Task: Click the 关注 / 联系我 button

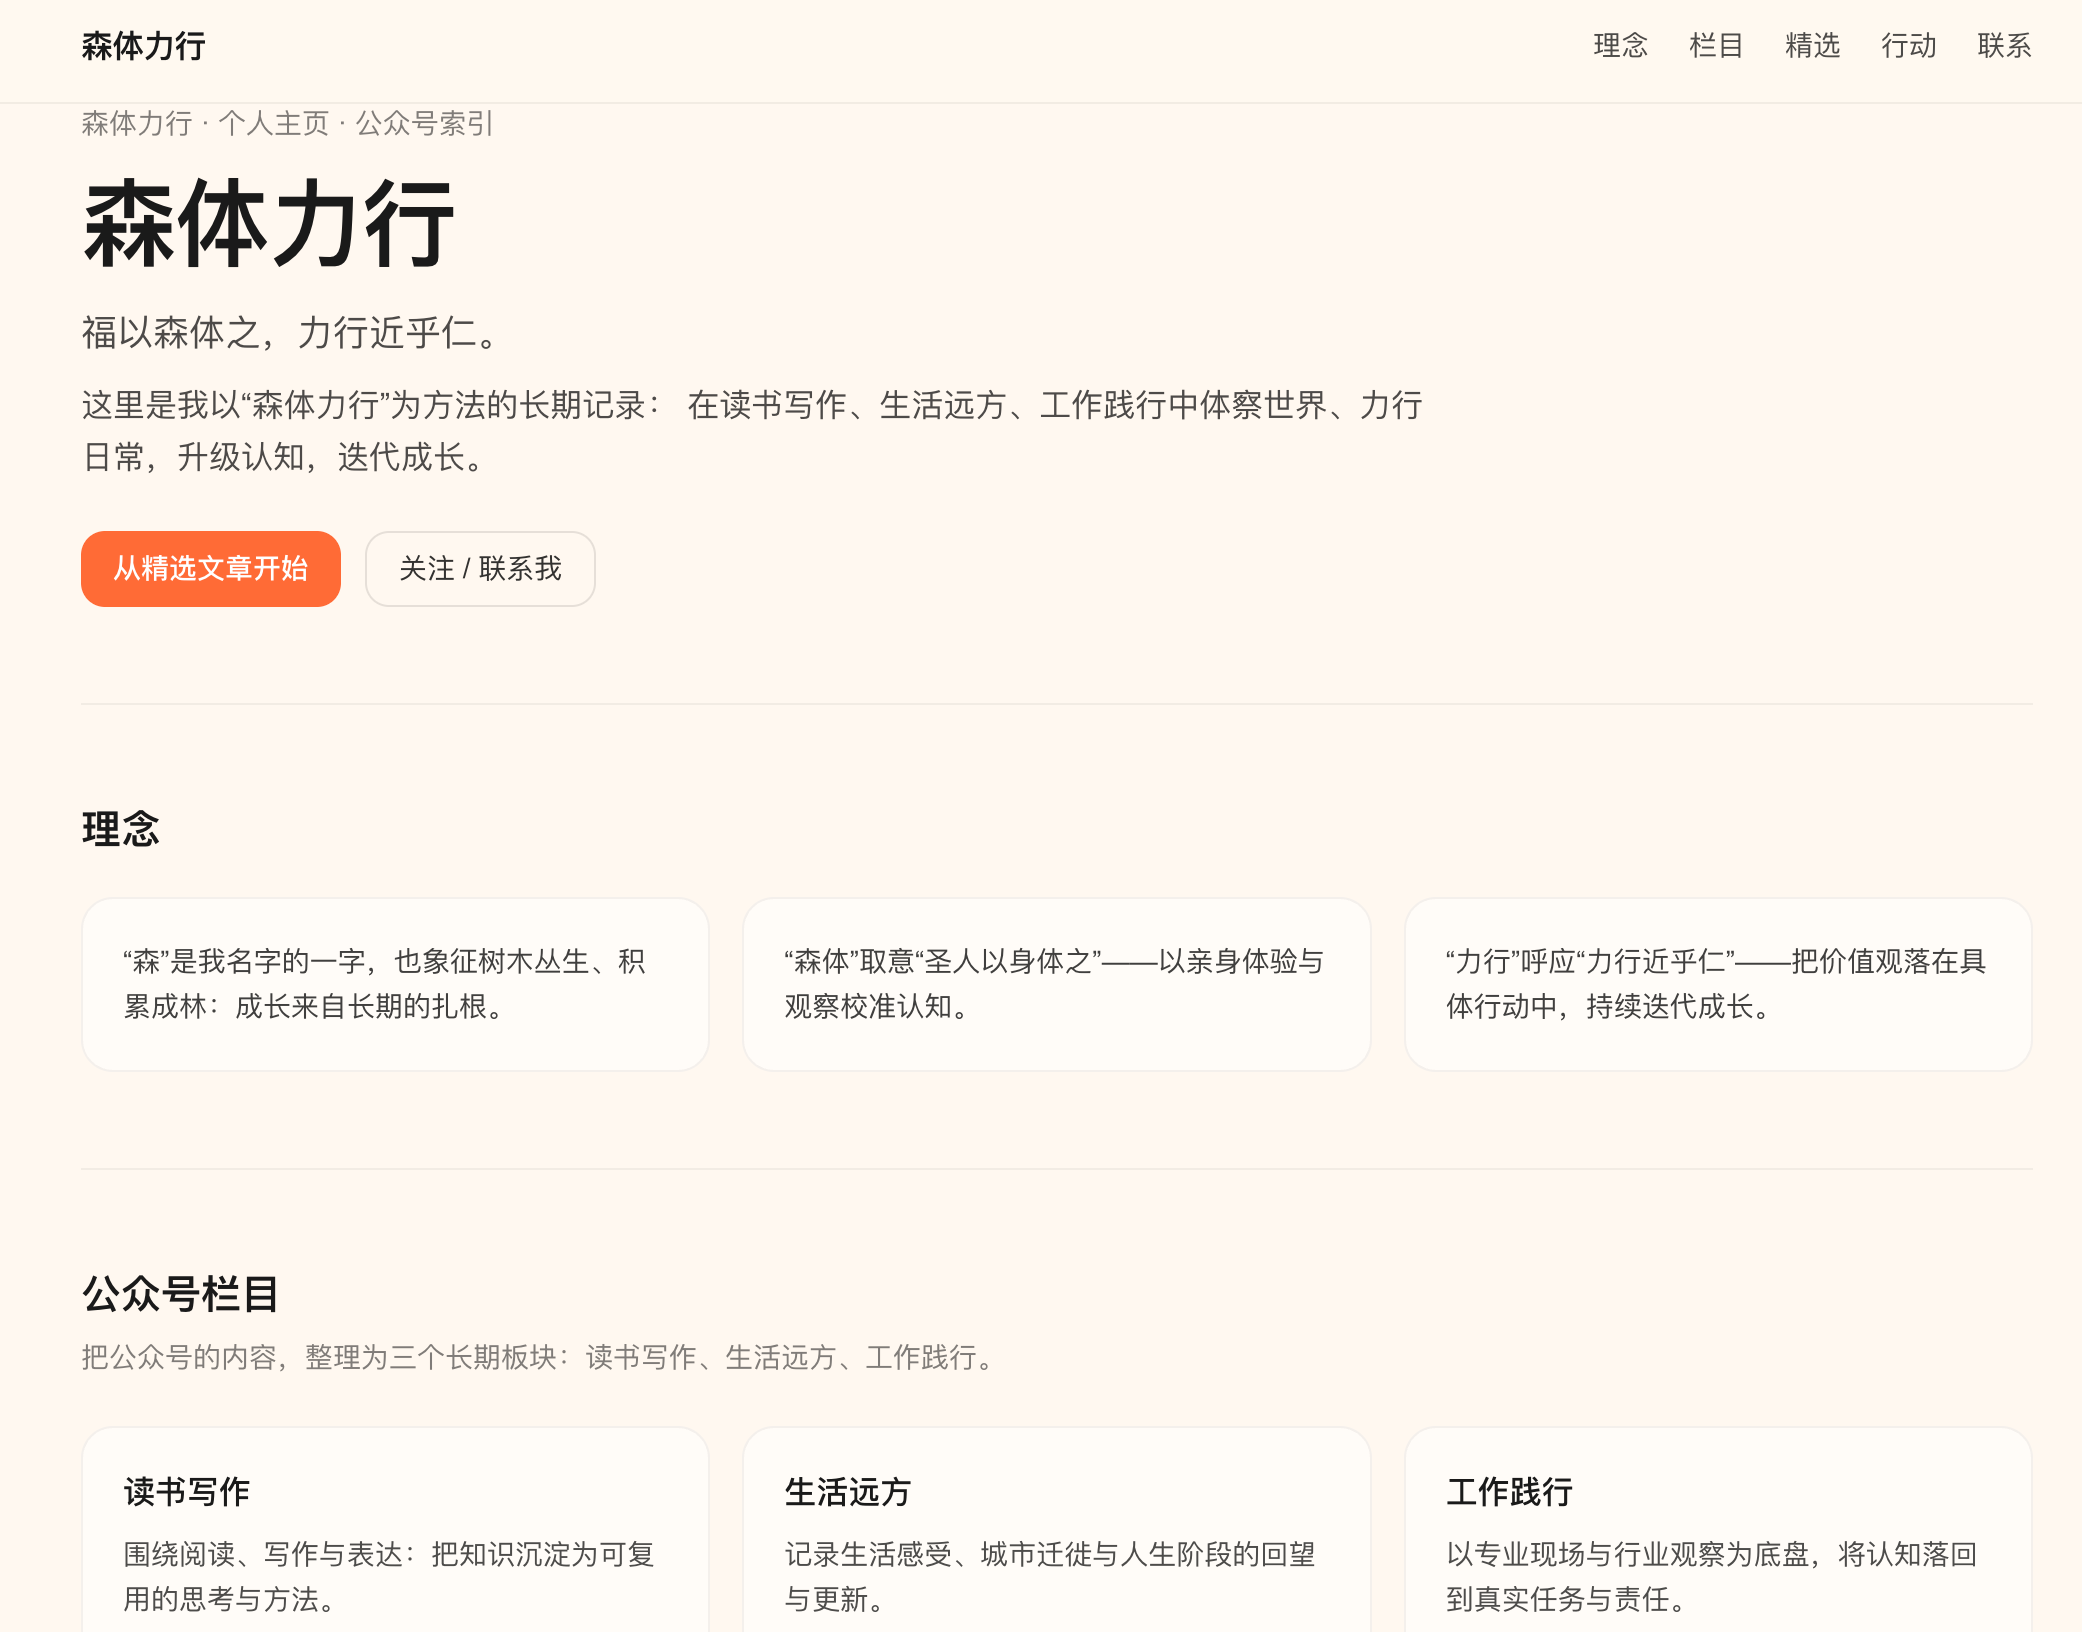Action: pyautogui.click(x=480, y=568)
